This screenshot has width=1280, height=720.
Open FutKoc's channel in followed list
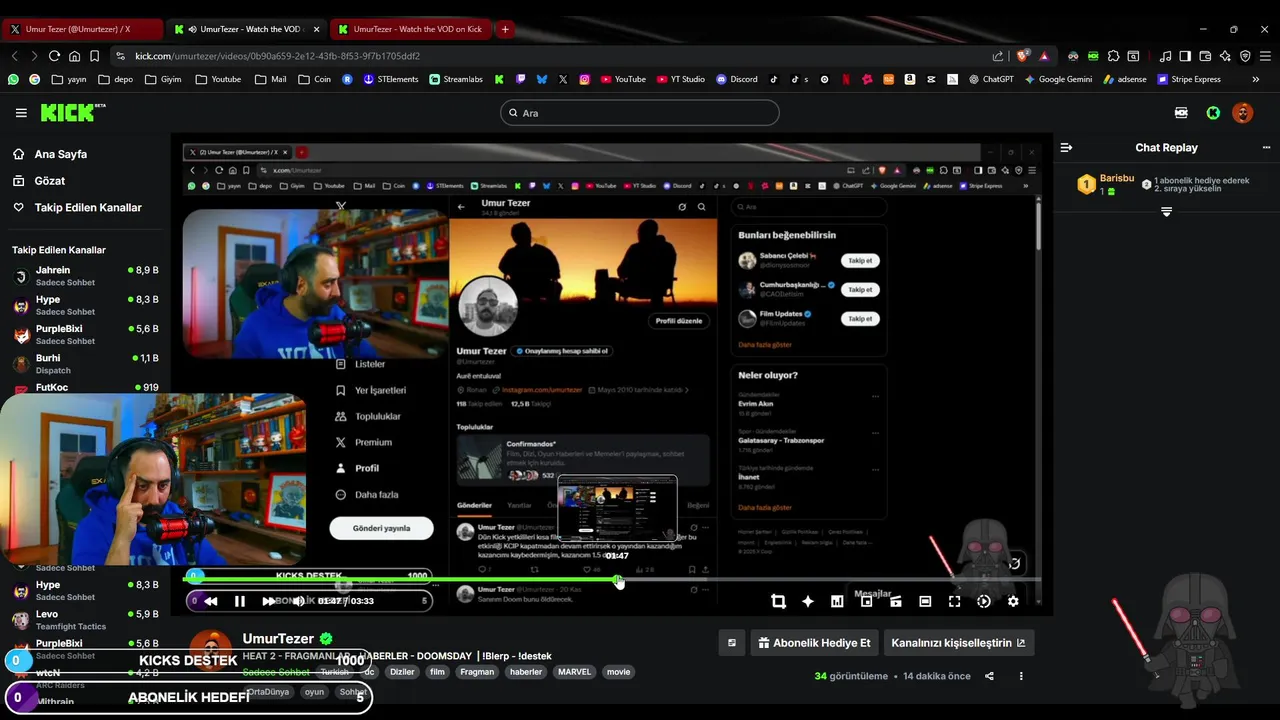85,388
